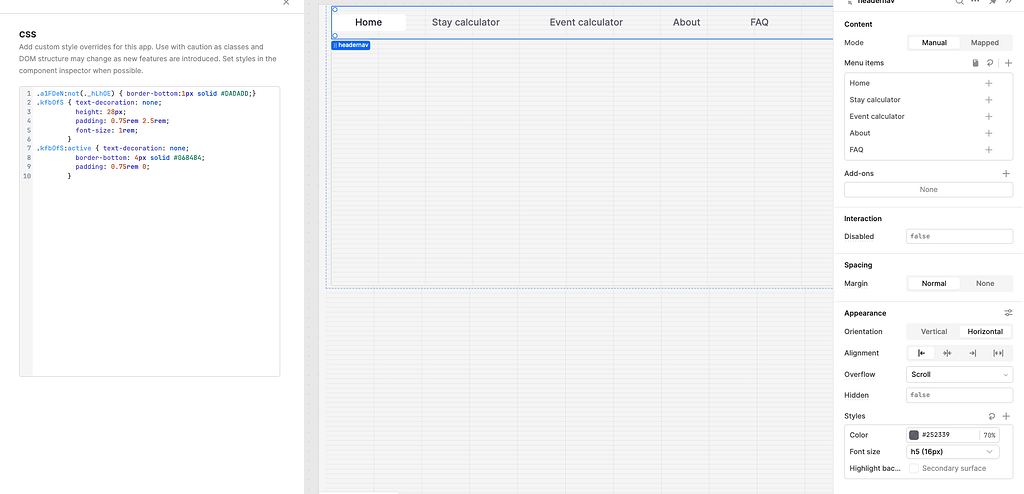Switch orientation to Horizontal
1024x494 pixels.
tap(985, 331)
